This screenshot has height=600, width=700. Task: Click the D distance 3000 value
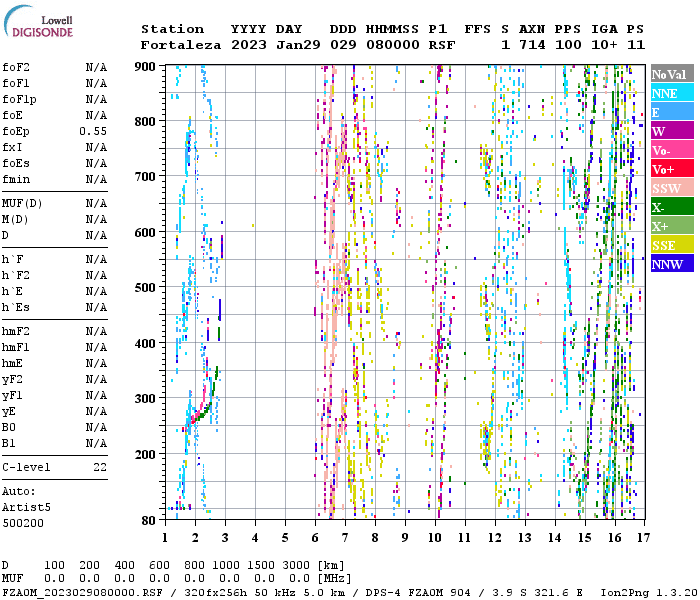pos(296,565)
